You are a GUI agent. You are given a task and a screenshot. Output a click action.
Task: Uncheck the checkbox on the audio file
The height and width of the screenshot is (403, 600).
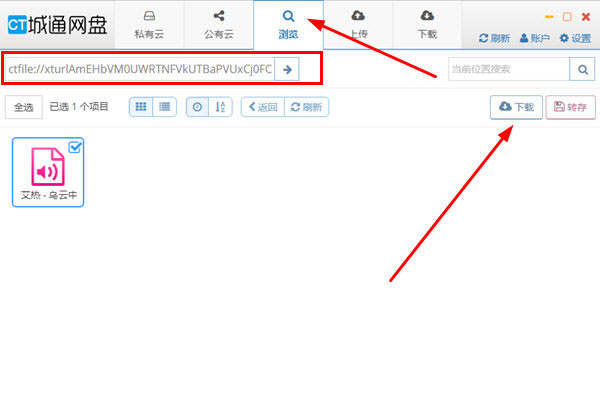click(x=75, y=147)
